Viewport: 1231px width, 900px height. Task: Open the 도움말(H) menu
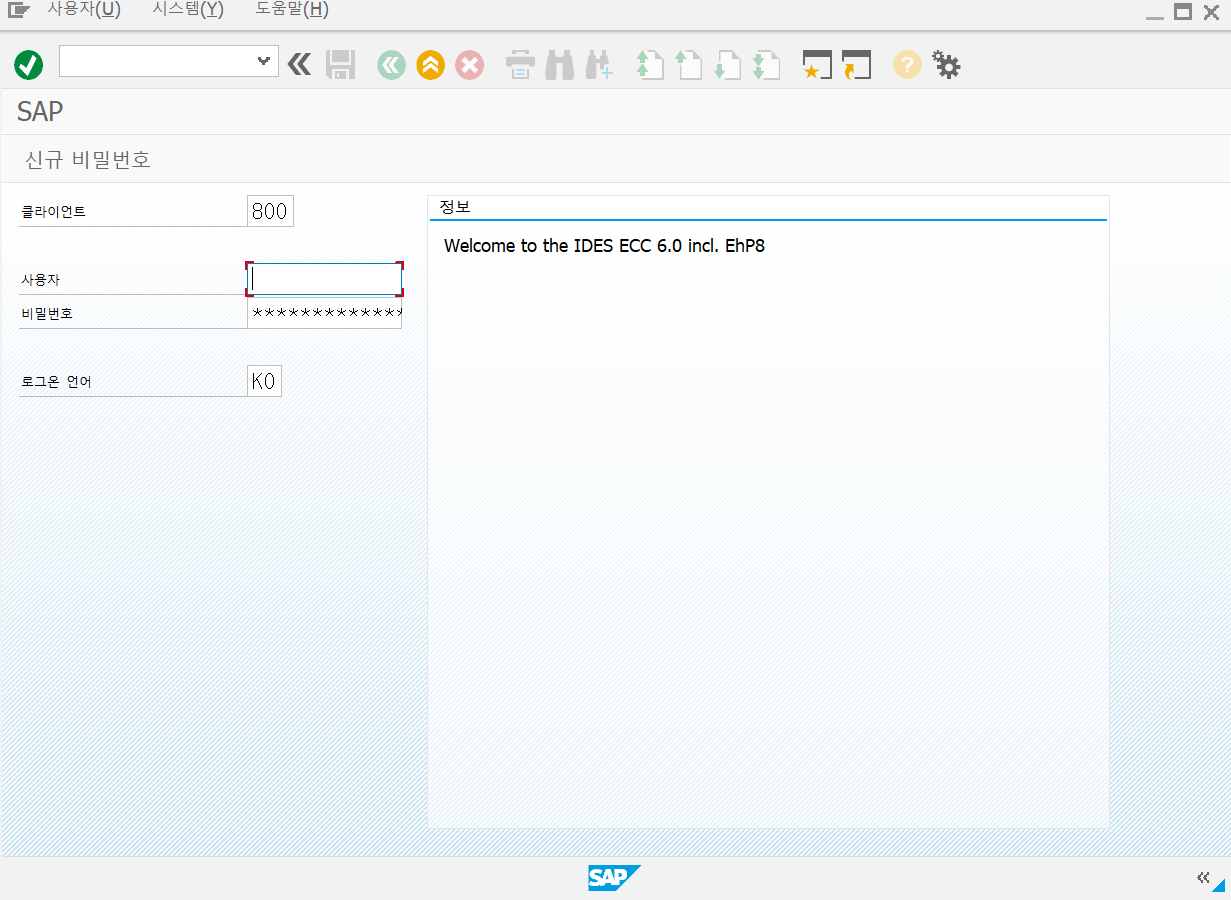(x=291, y=9)
